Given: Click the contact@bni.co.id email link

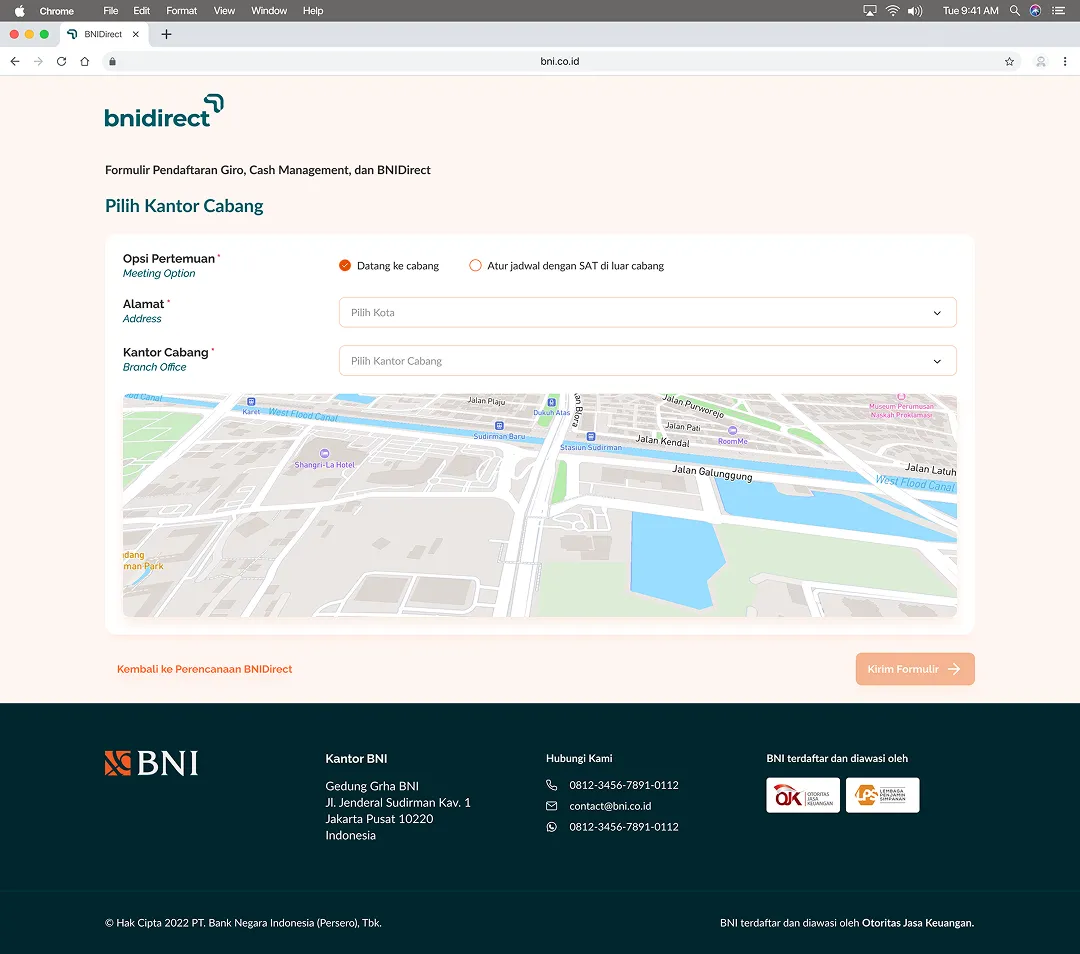Looking at the screenshot, I should point(610,806).
